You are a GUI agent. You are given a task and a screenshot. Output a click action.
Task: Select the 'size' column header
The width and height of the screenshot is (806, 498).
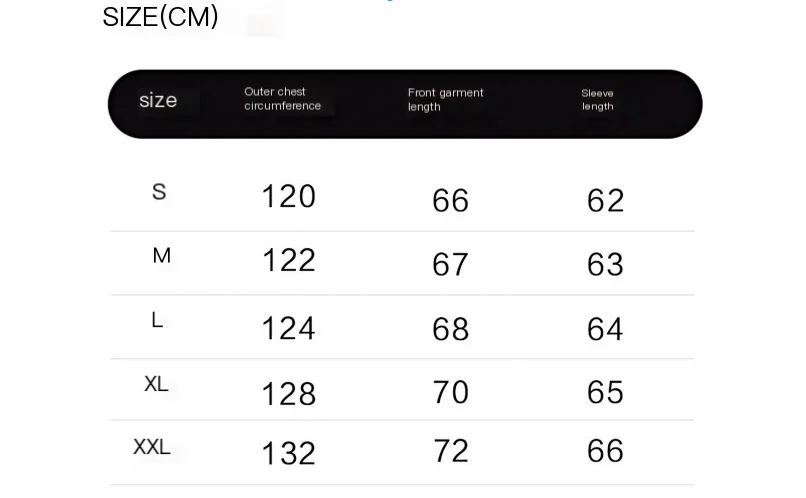click(x=158, y=100)
